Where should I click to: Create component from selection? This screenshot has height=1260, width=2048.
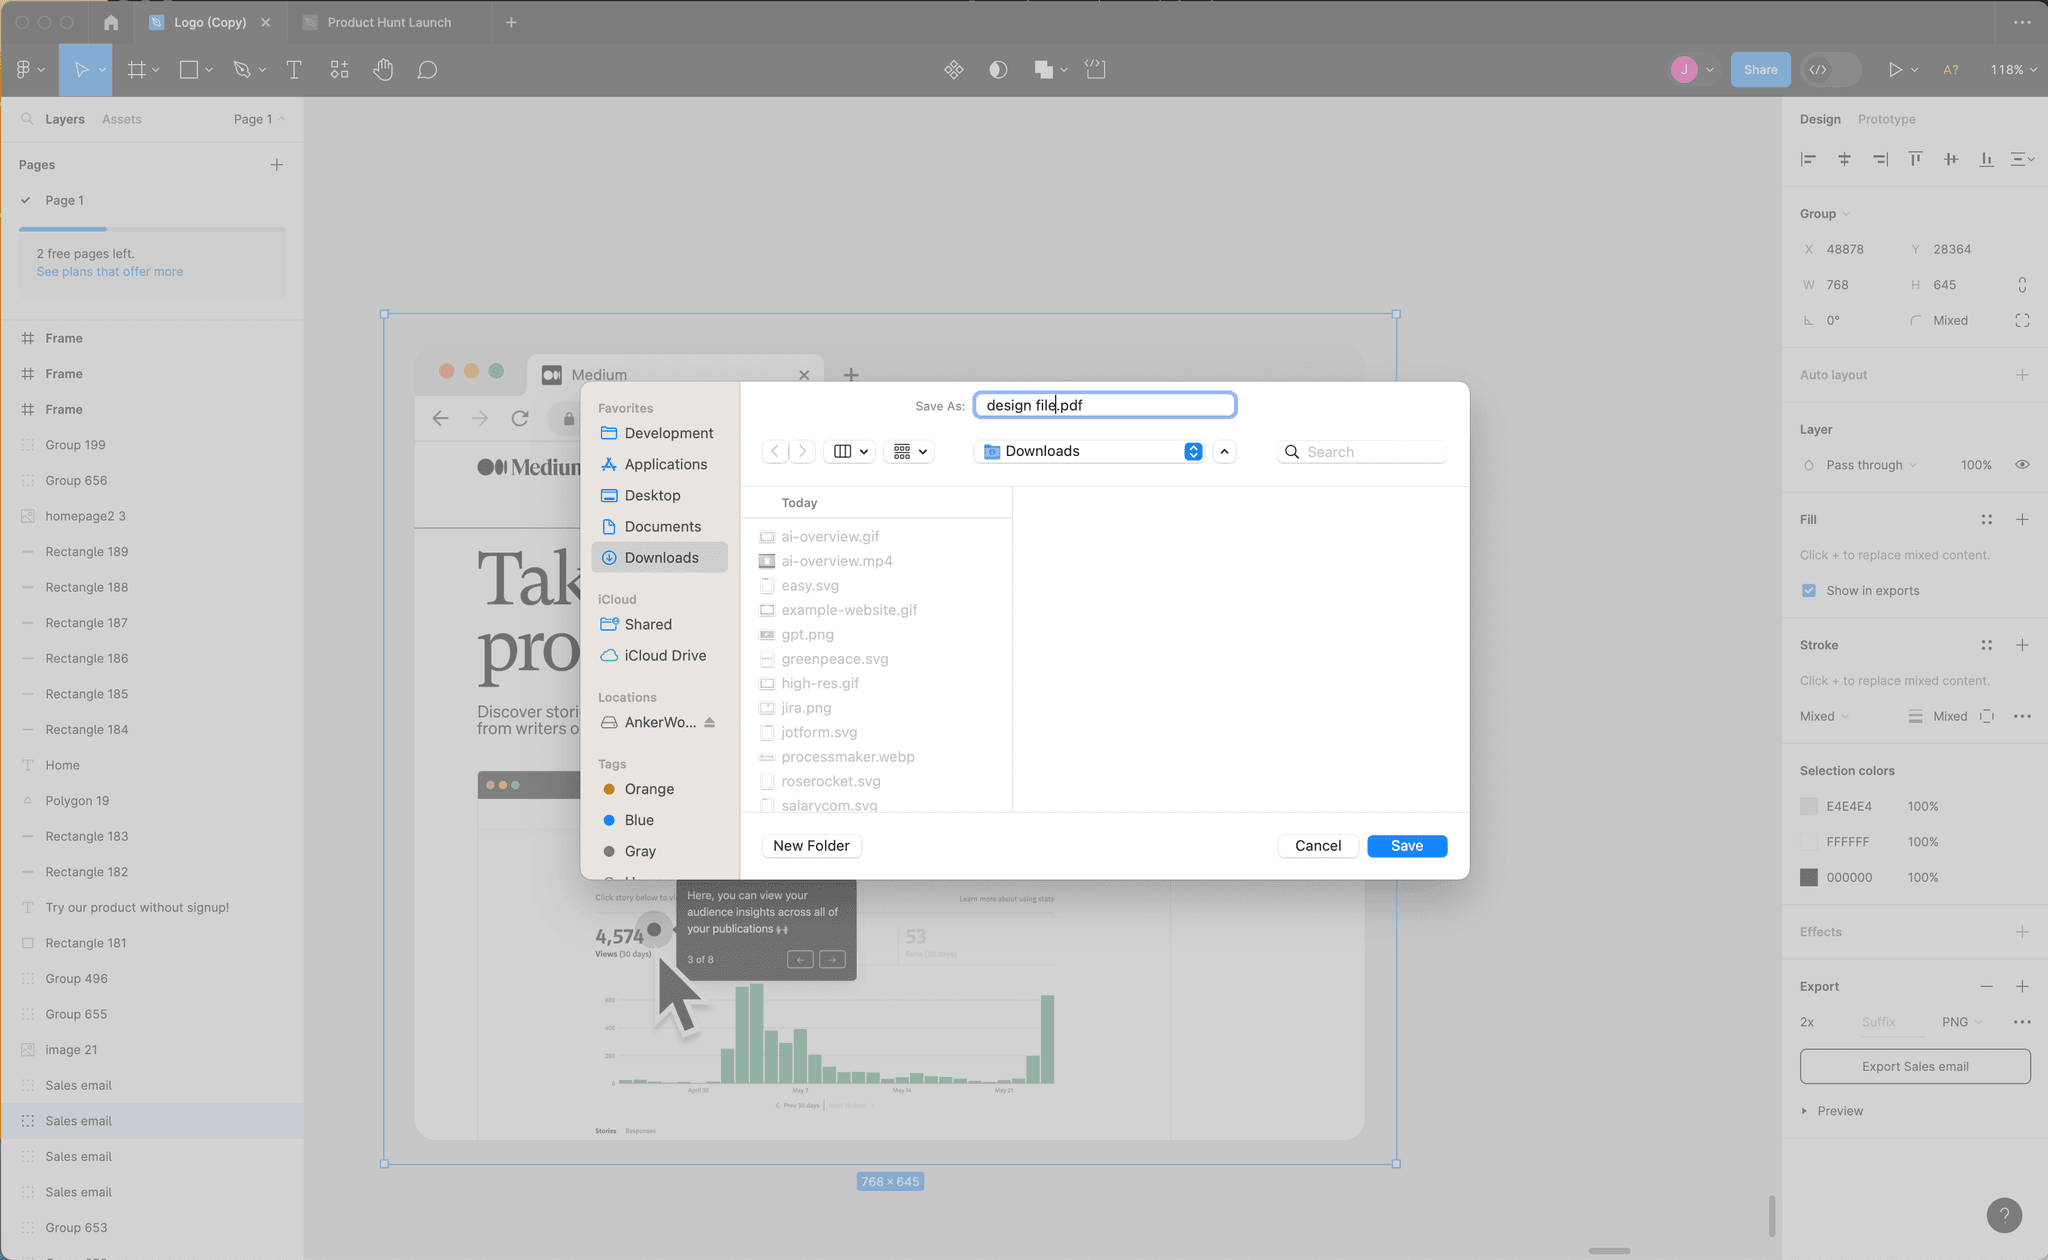(x=954, y=69)
